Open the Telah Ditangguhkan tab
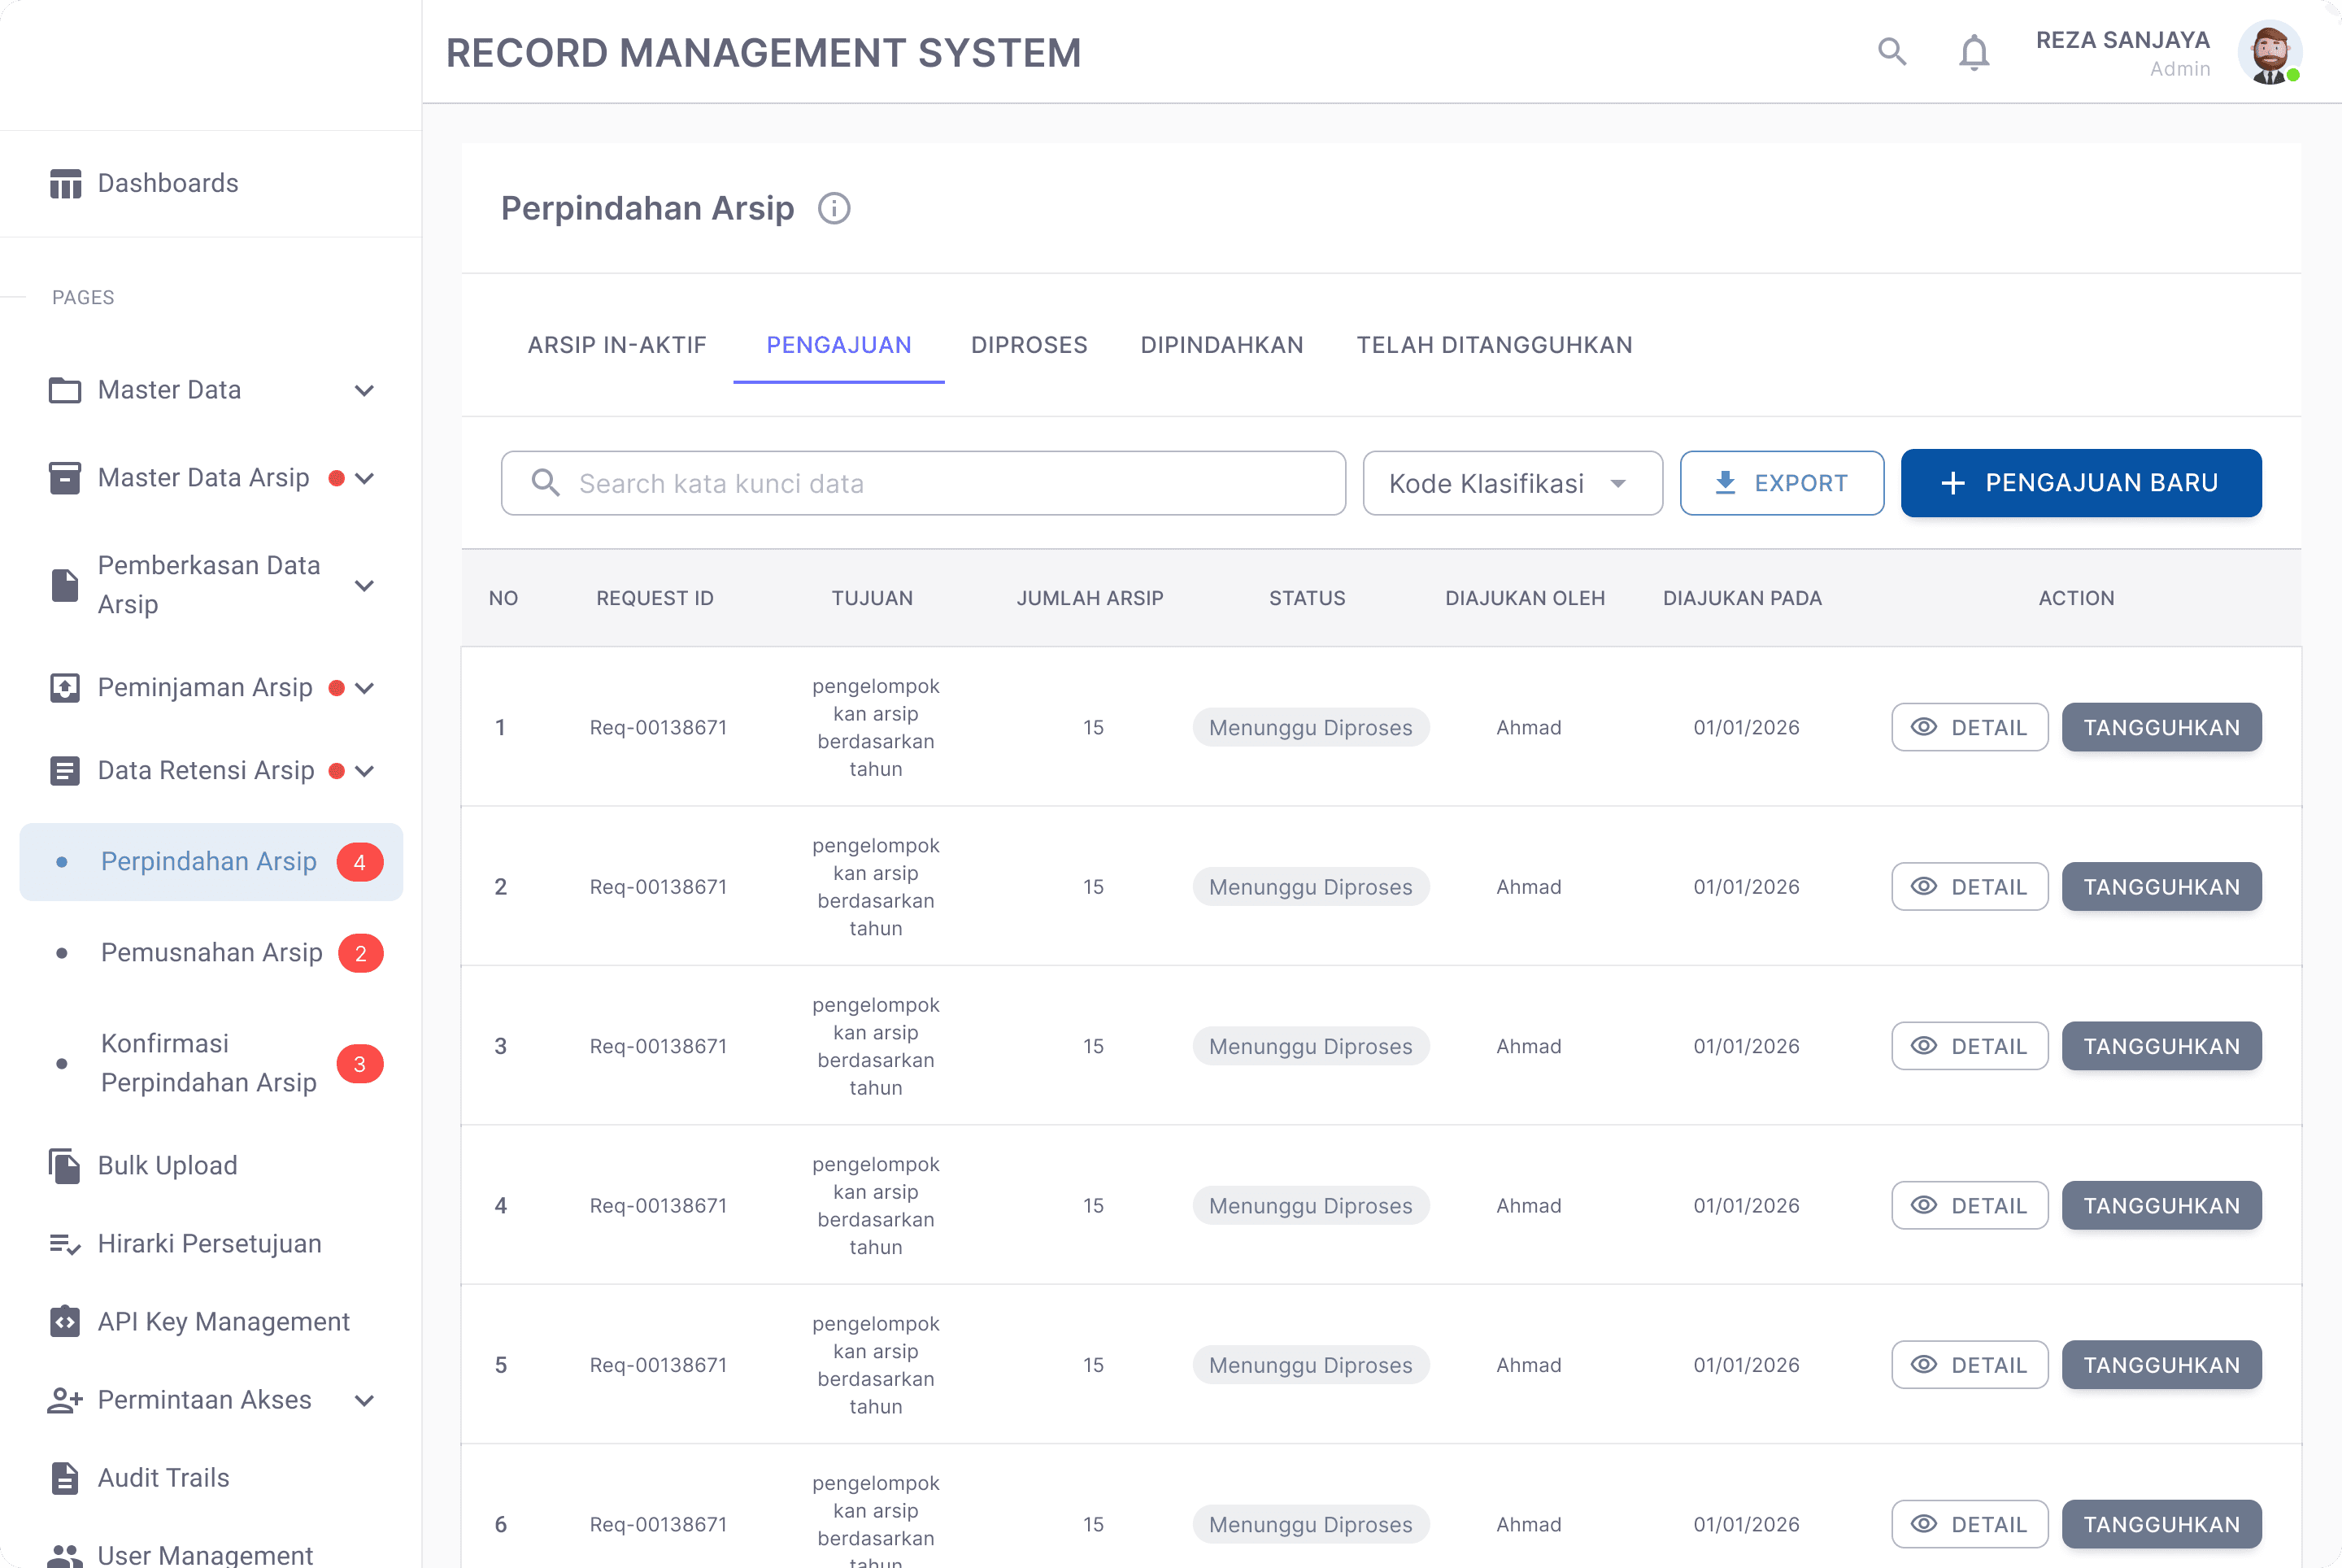Viewport: 2342px width, 1568px height. coord(1494,345)
